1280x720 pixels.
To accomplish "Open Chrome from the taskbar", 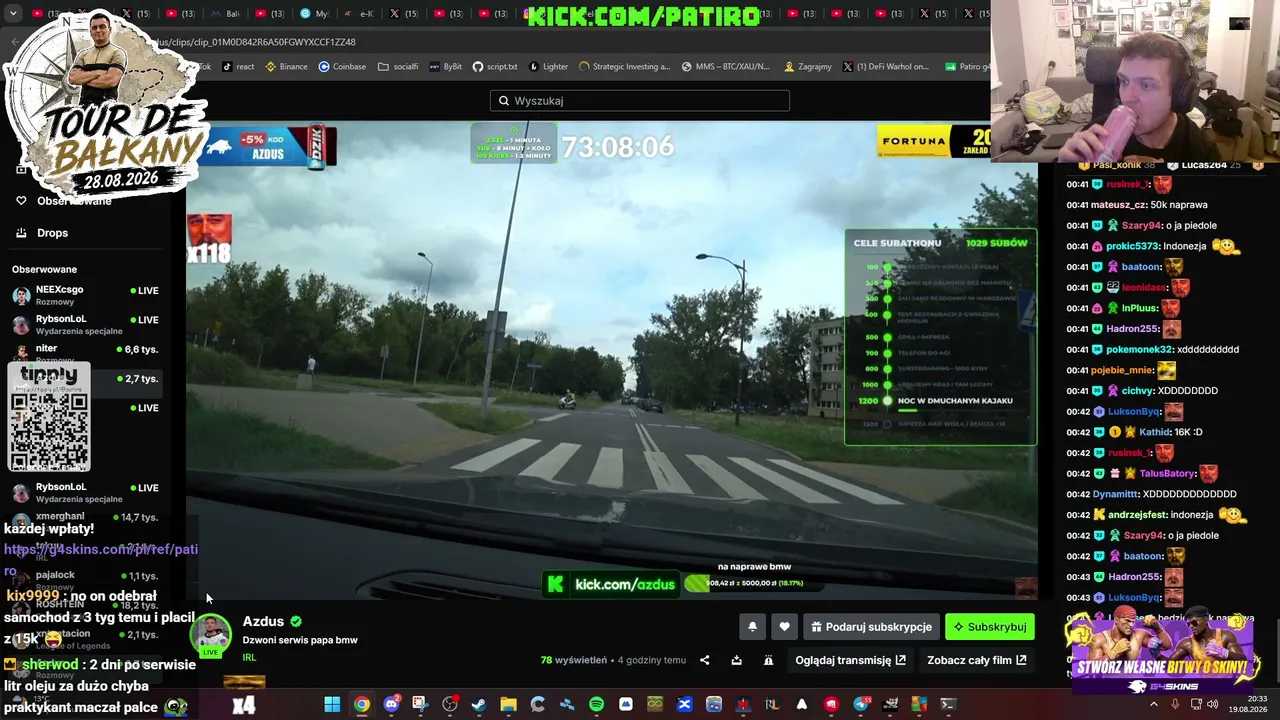I will tap(361, 704).
